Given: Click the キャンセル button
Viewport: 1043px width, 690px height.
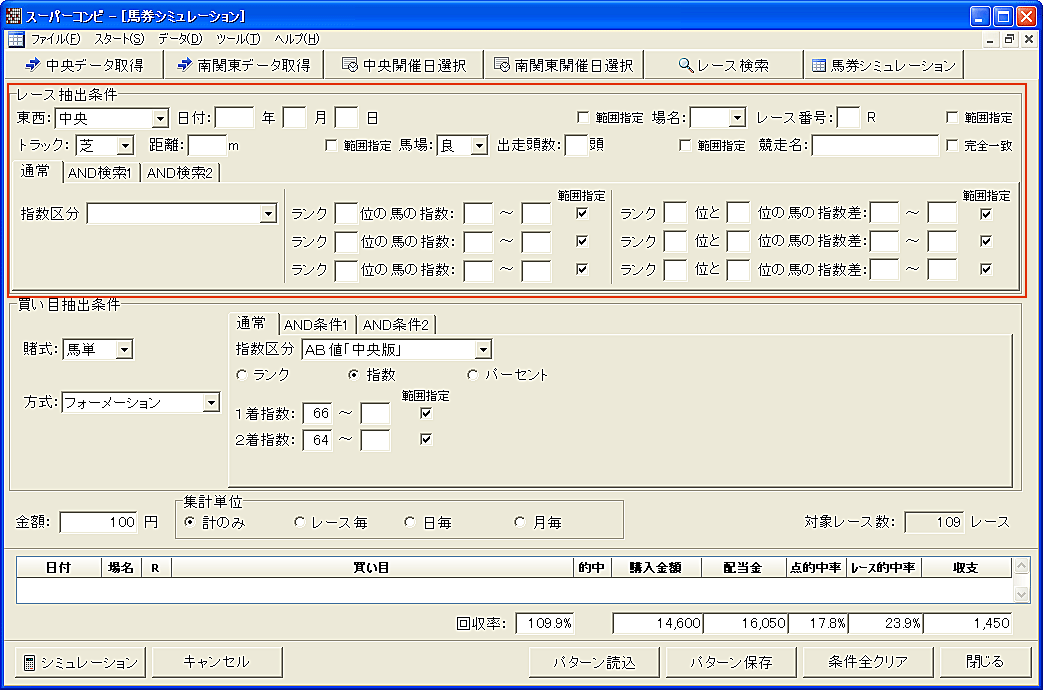Looking at the screenshot, I should (x=217, y=662).
